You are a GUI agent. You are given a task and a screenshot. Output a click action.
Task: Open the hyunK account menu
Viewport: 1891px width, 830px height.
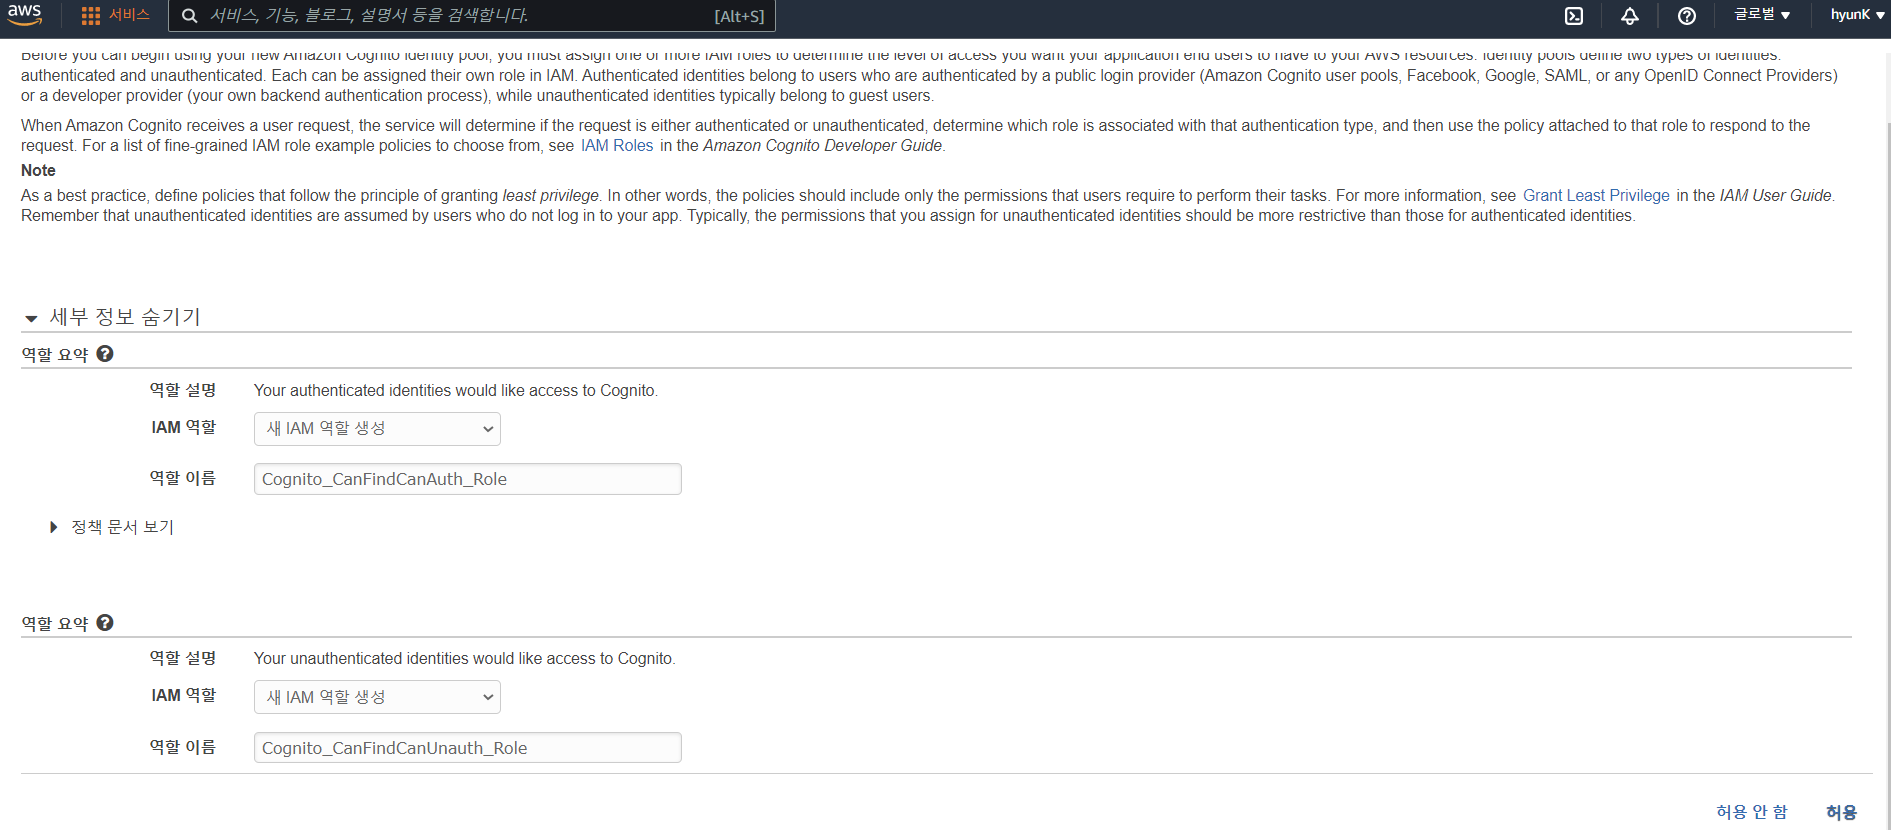click(1857, 15)
